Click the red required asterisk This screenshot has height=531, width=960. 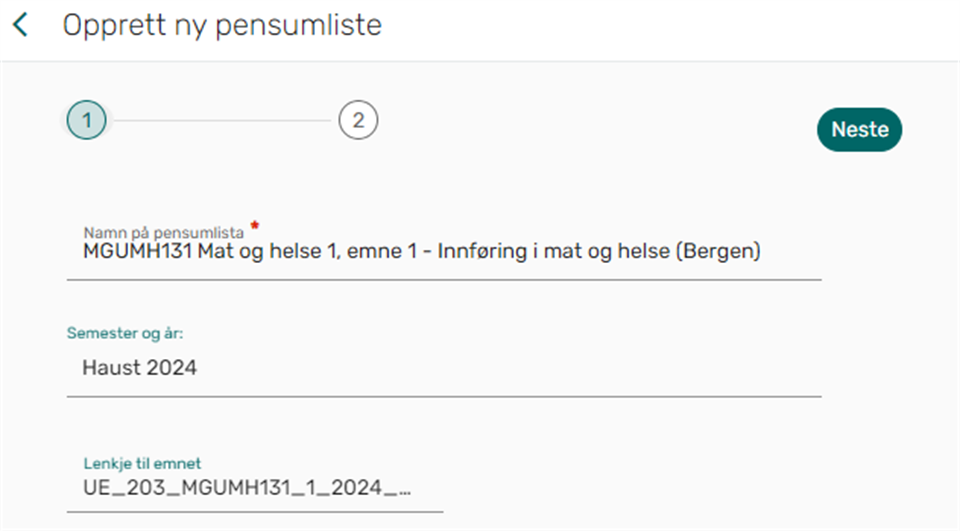(254, 226)
